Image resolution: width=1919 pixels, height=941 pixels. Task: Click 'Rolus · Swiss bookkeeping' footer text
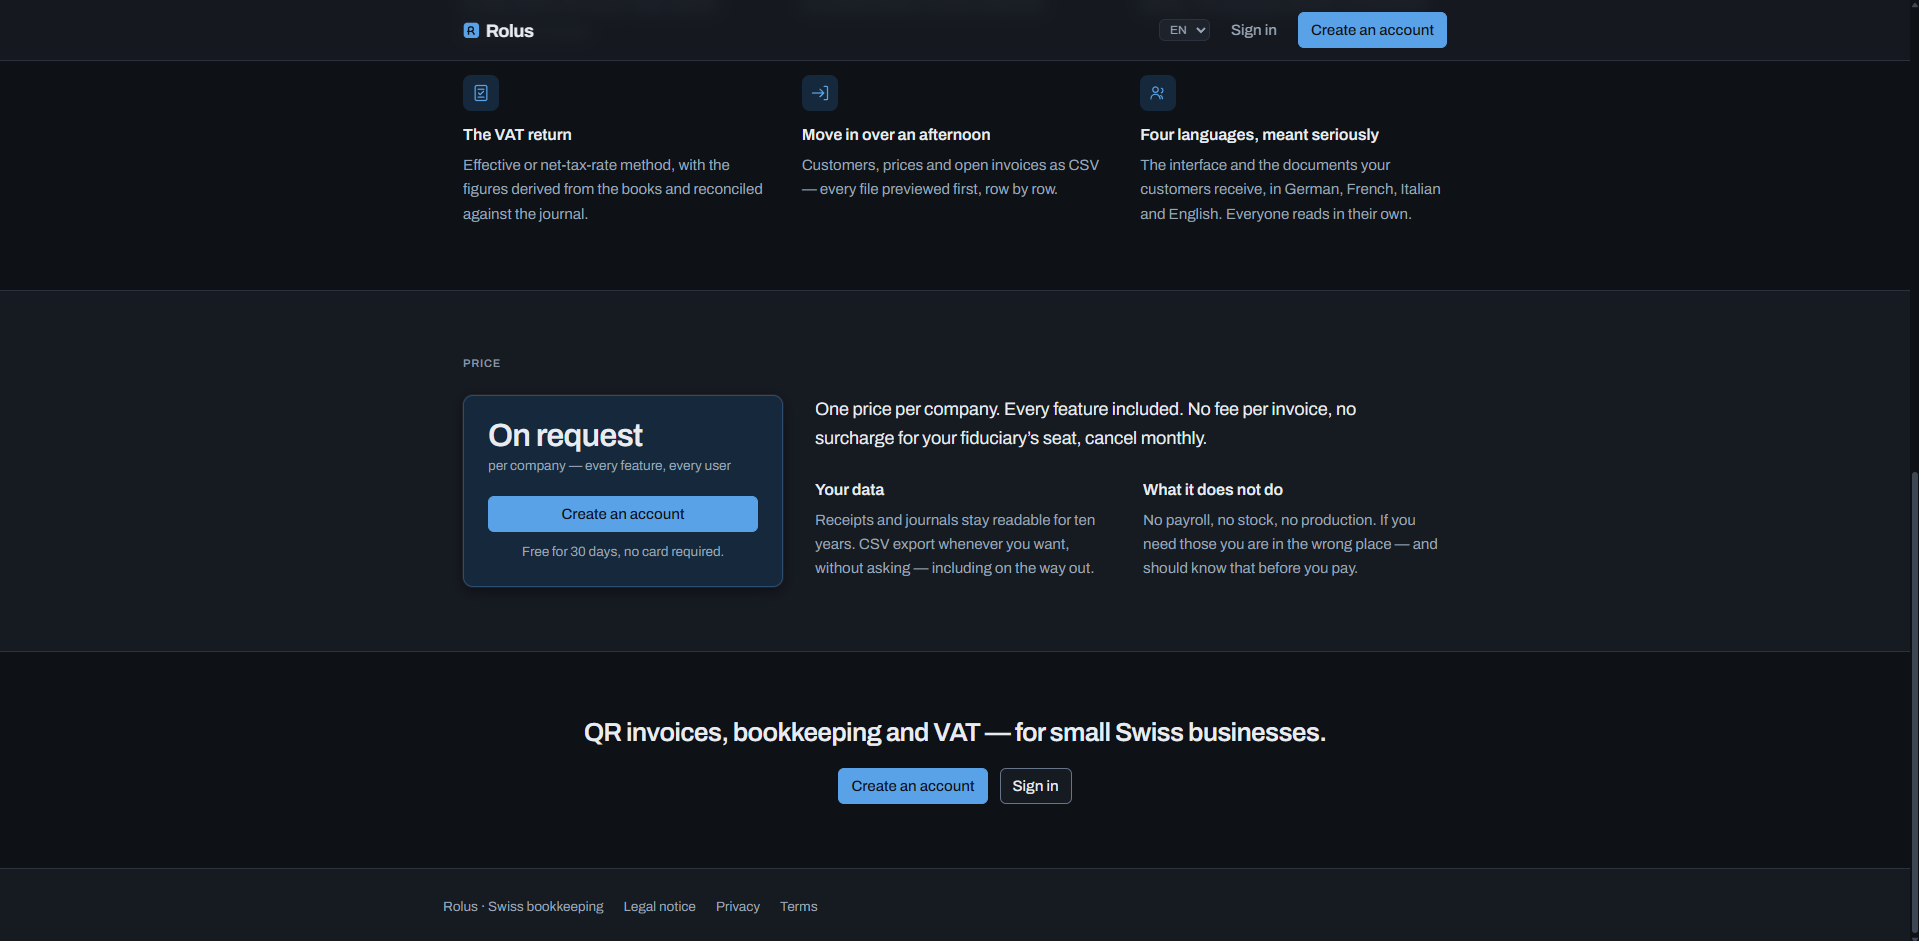(x=523, y=907)
